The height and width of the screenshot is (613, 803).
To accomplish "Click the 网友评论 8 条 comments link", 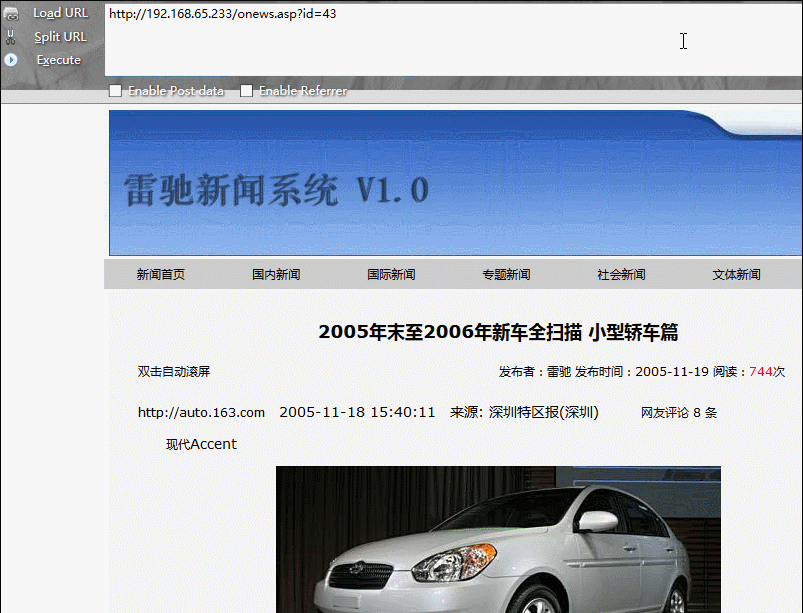I will click(x=679, y=413).
